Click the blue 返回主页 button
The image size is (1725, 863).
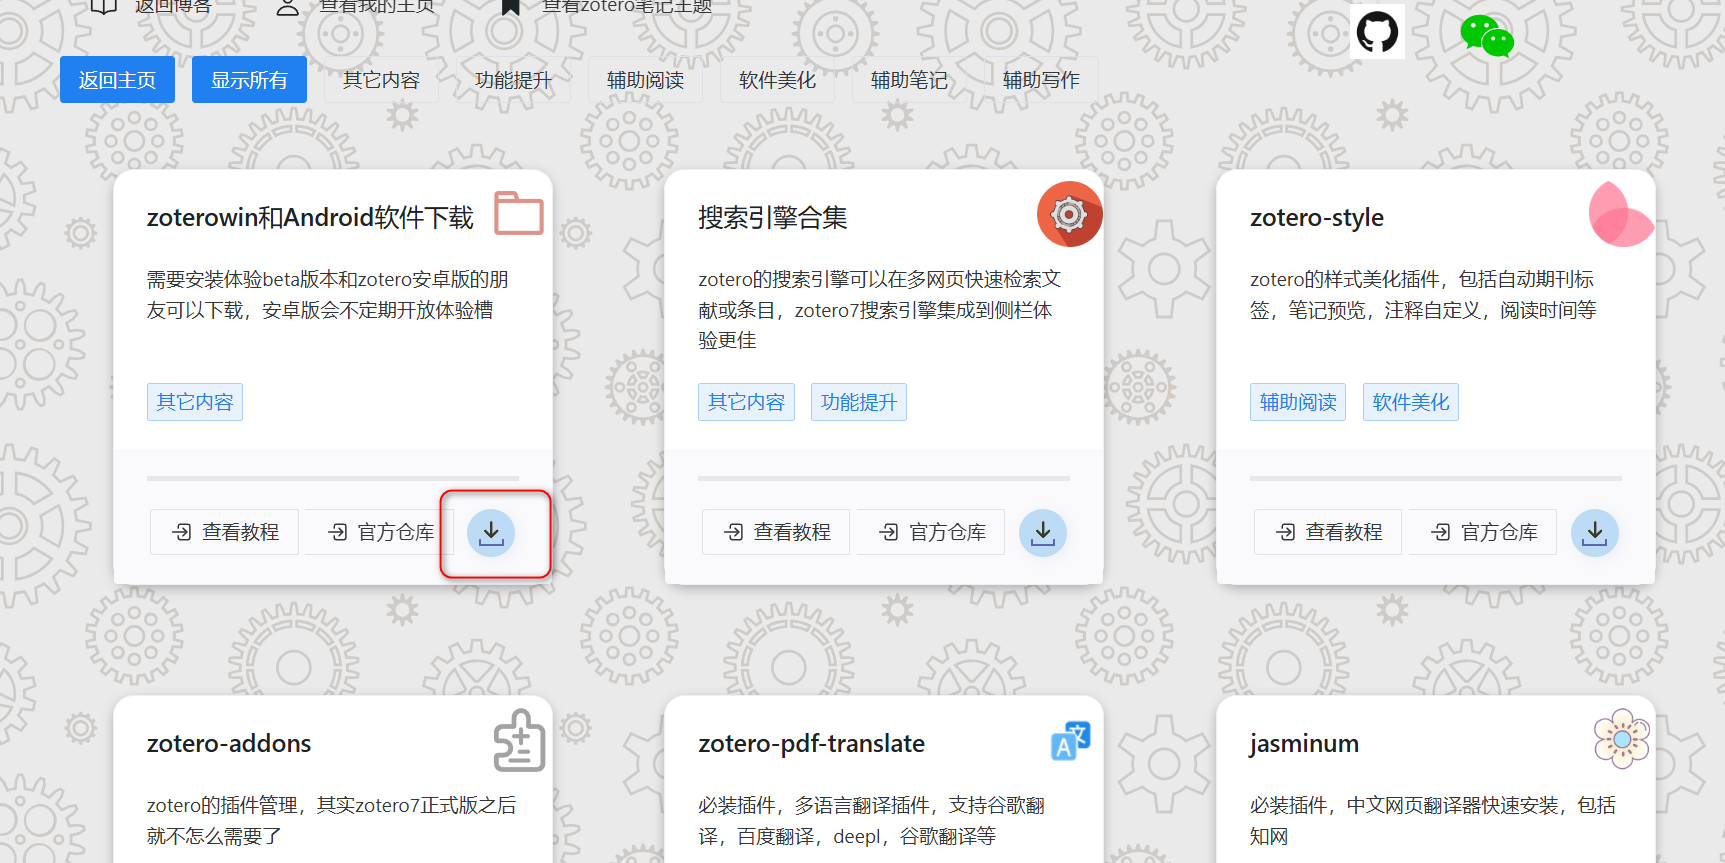[117, 80]
